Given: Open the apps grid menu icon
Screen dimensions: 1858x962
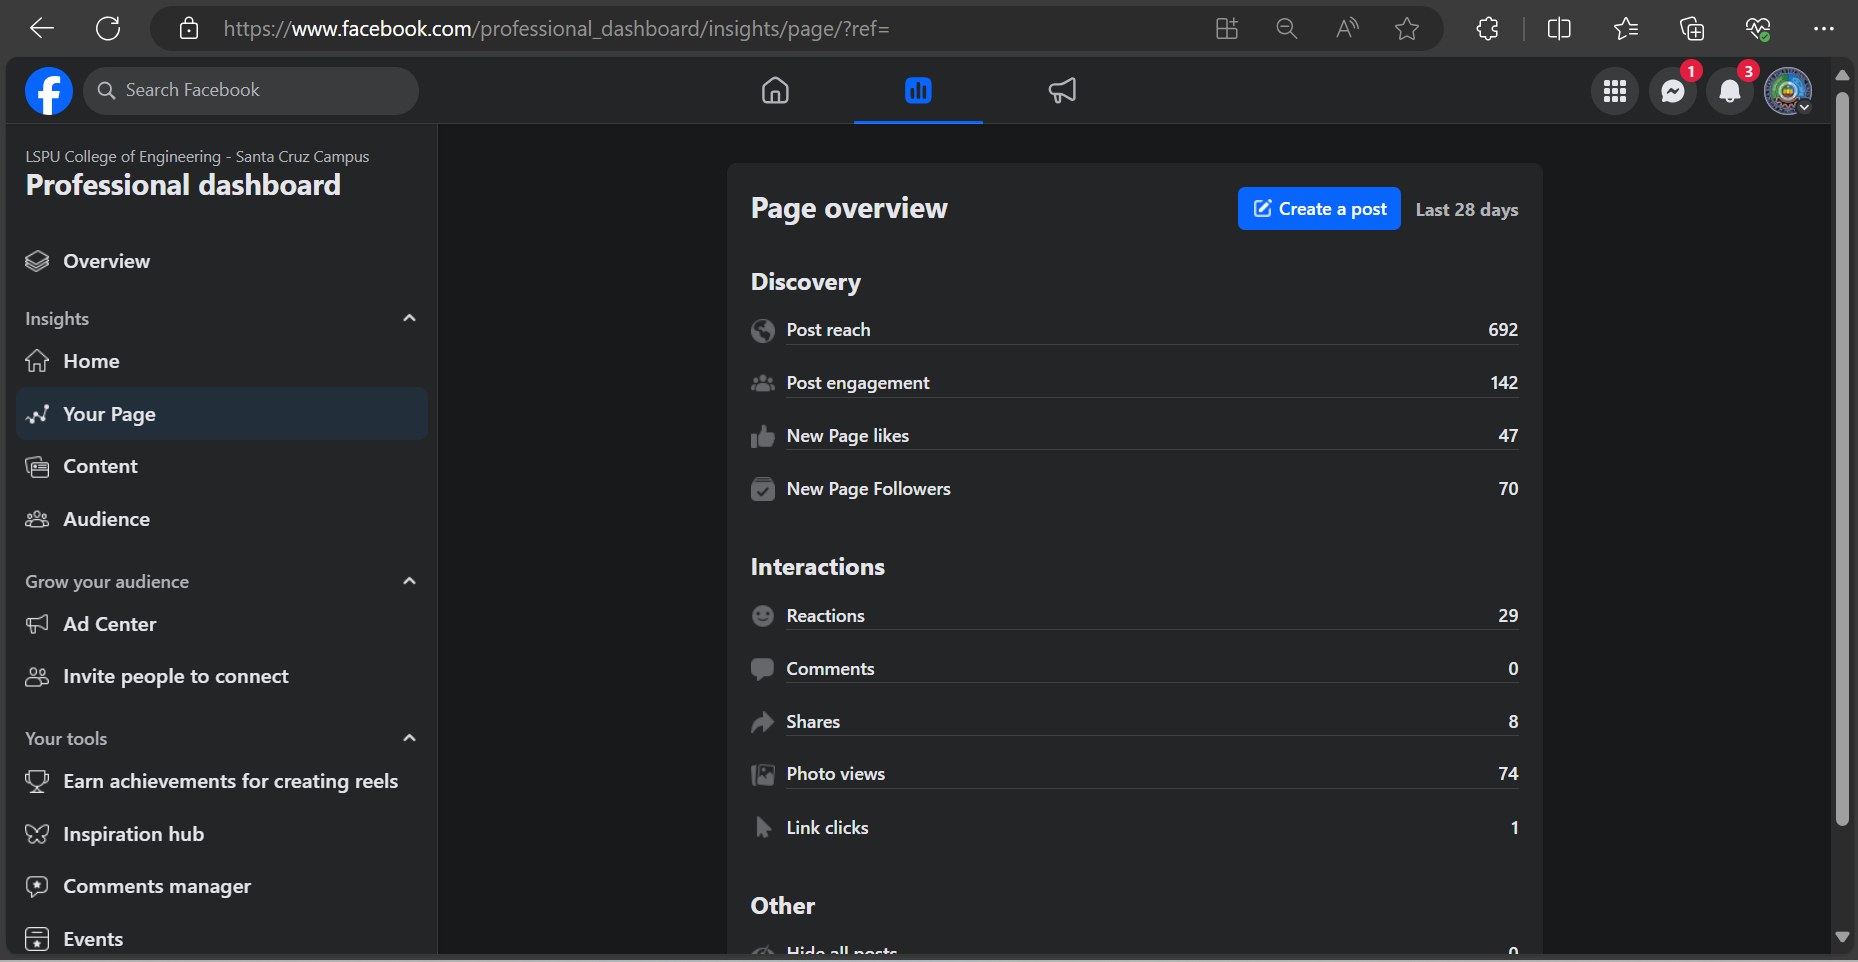Looking at the screenshot, I should pyautogui.click(x=1614, y=92).
